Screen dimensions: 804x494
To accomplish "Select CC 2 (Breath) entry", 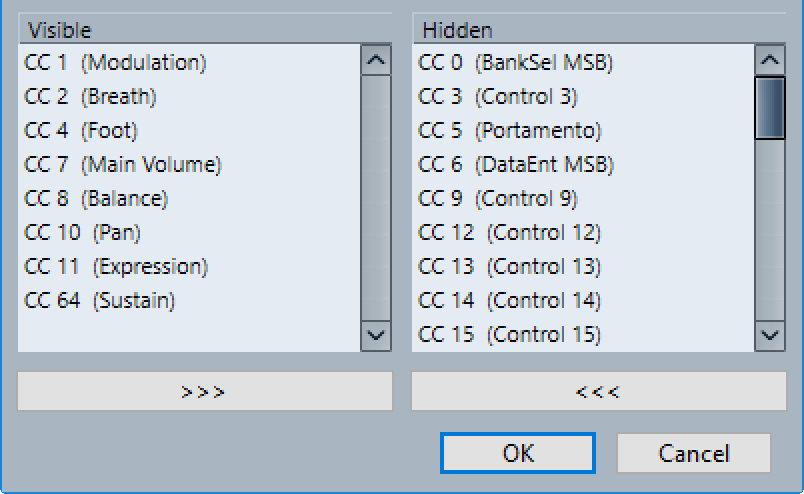I will [x=189, y=96].
